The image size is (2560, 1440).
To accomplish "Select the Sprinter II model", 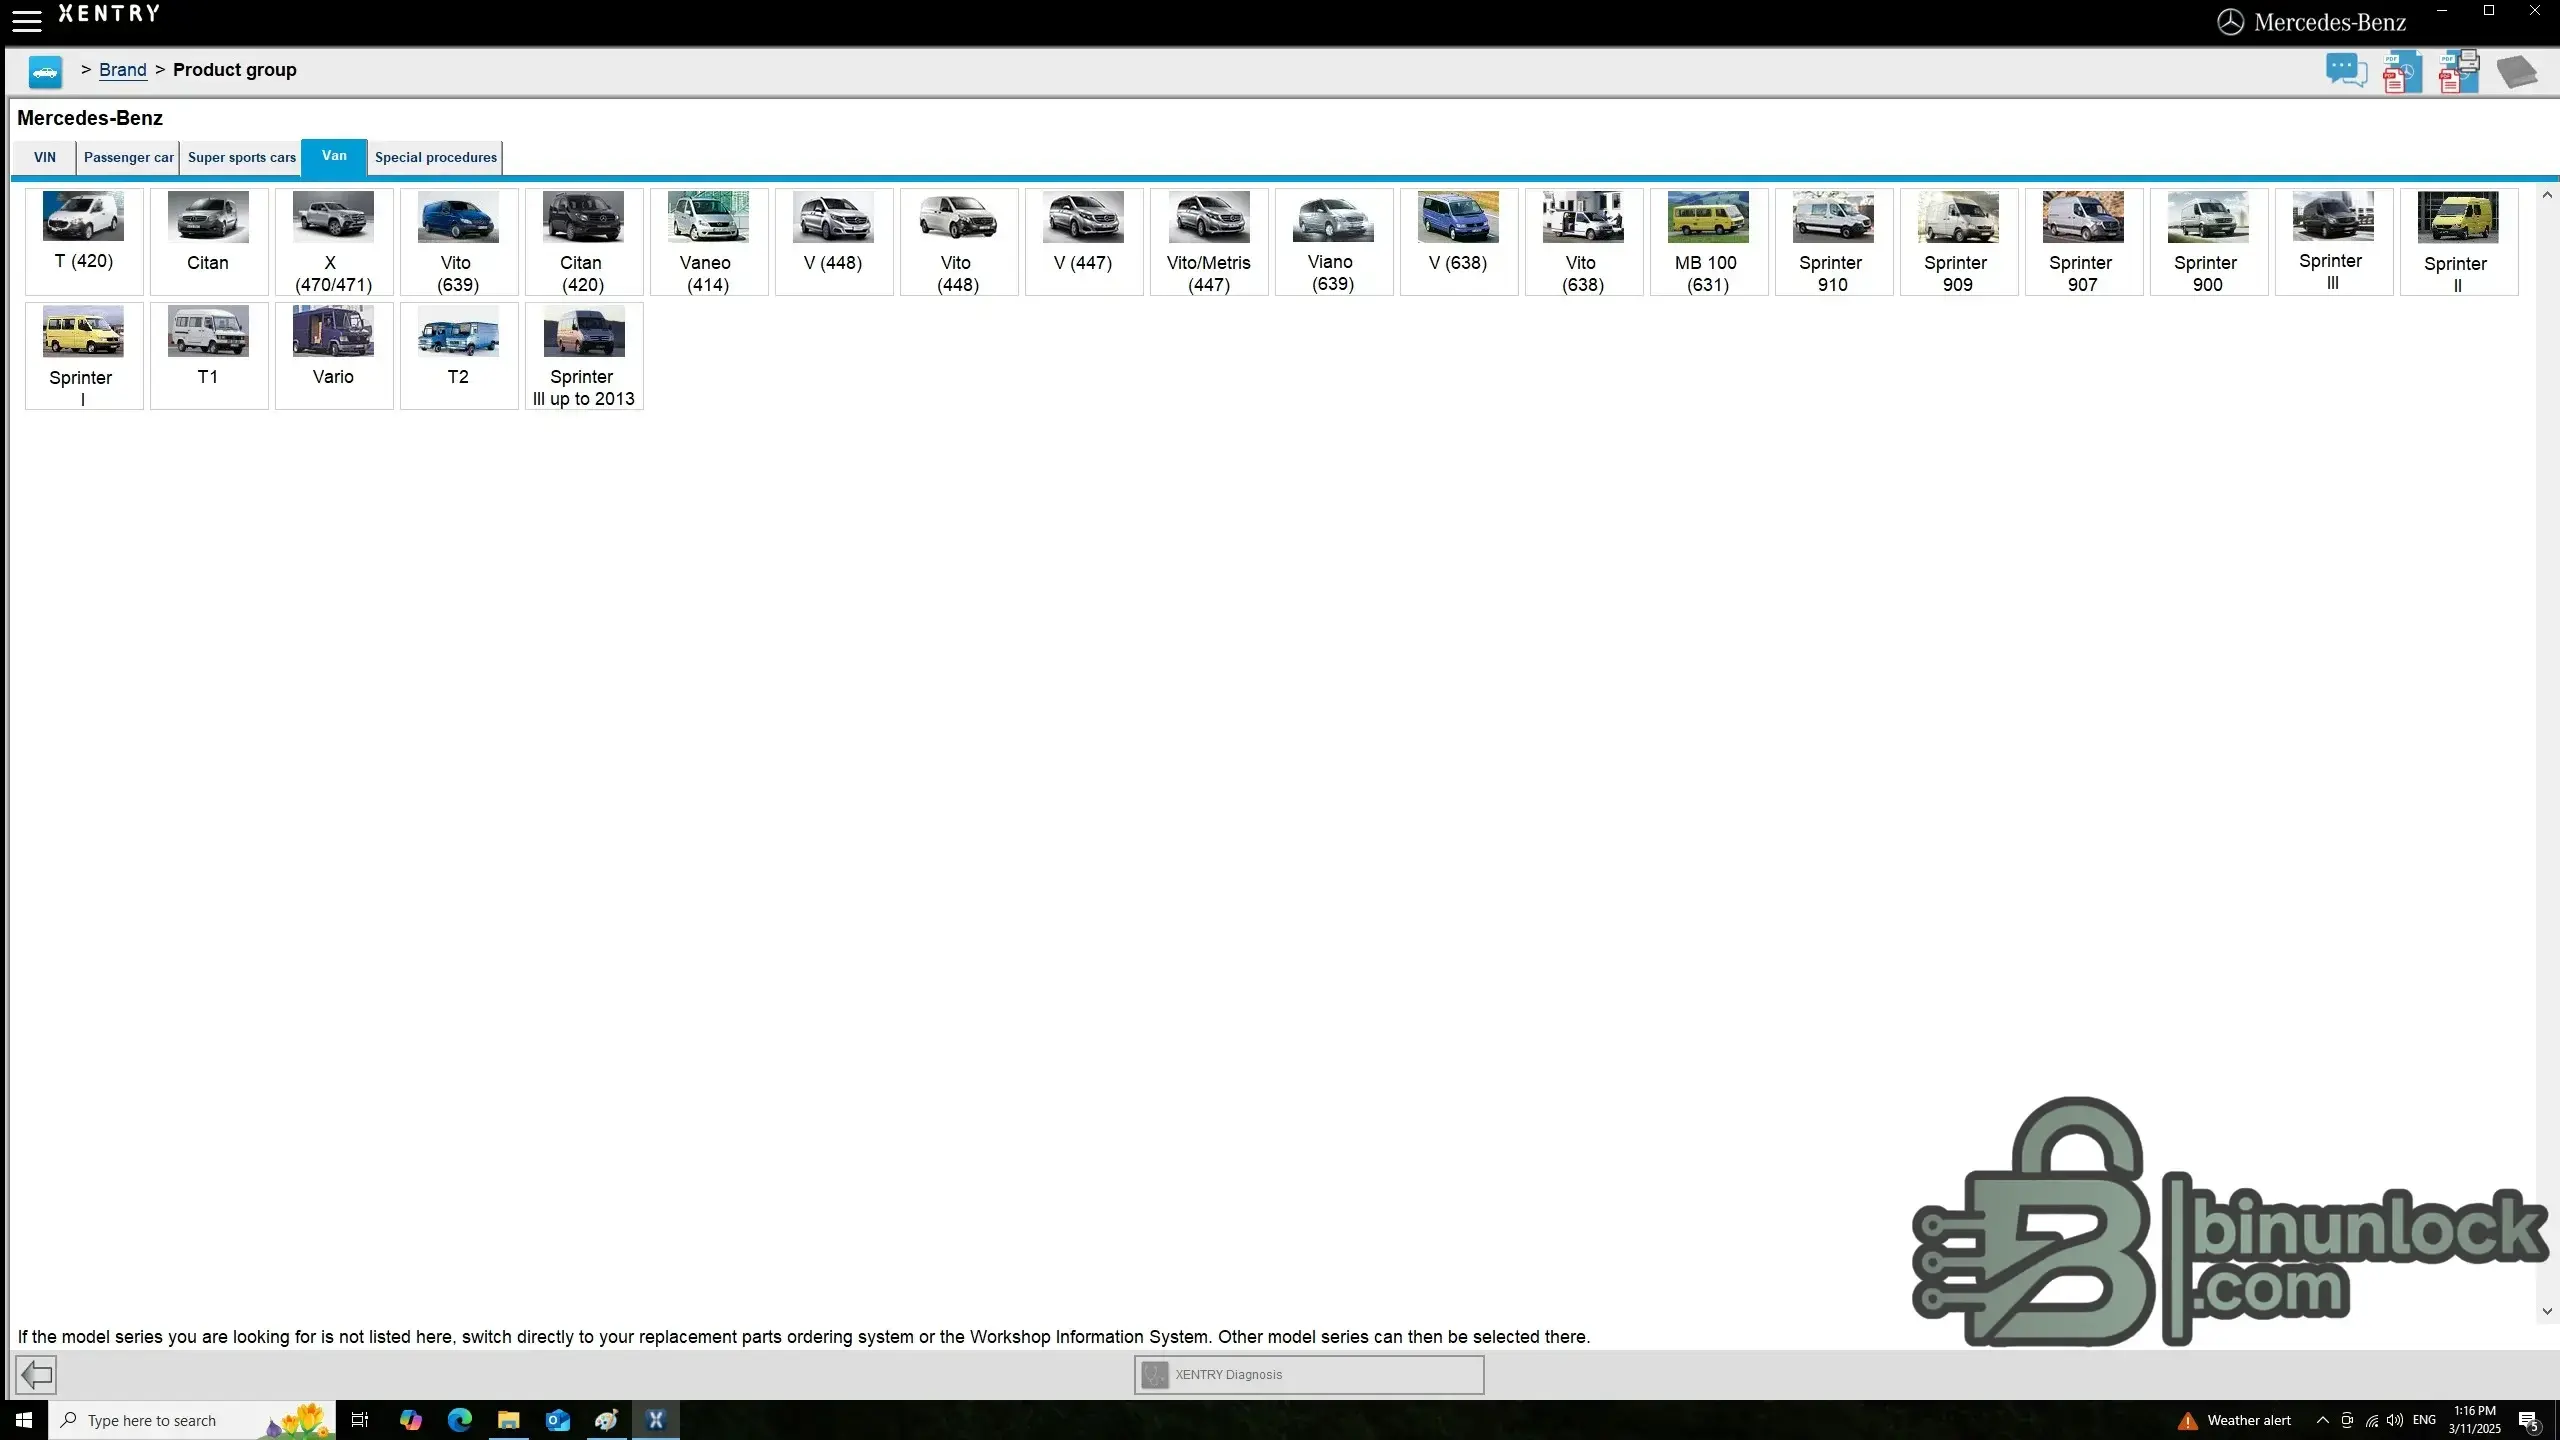I will [2459, 242].
